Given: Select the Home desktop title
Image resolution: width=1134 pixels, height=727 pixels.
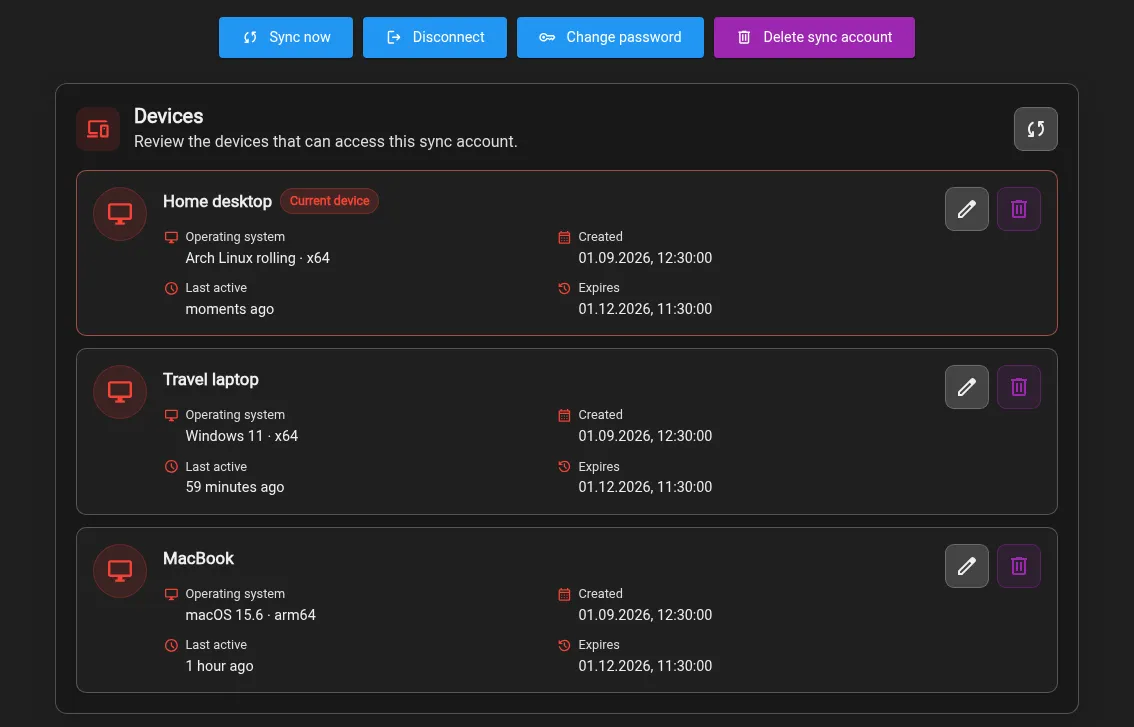Looking at the screenshot, I should click(217, 201).
